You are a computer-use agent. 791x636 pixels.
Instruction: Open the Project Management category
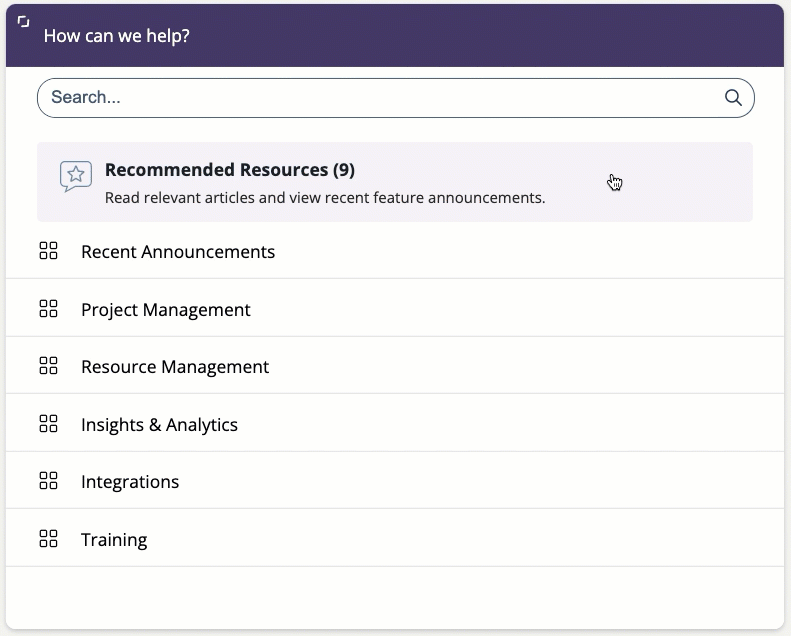pyautogui.click(x=395, y=308)
